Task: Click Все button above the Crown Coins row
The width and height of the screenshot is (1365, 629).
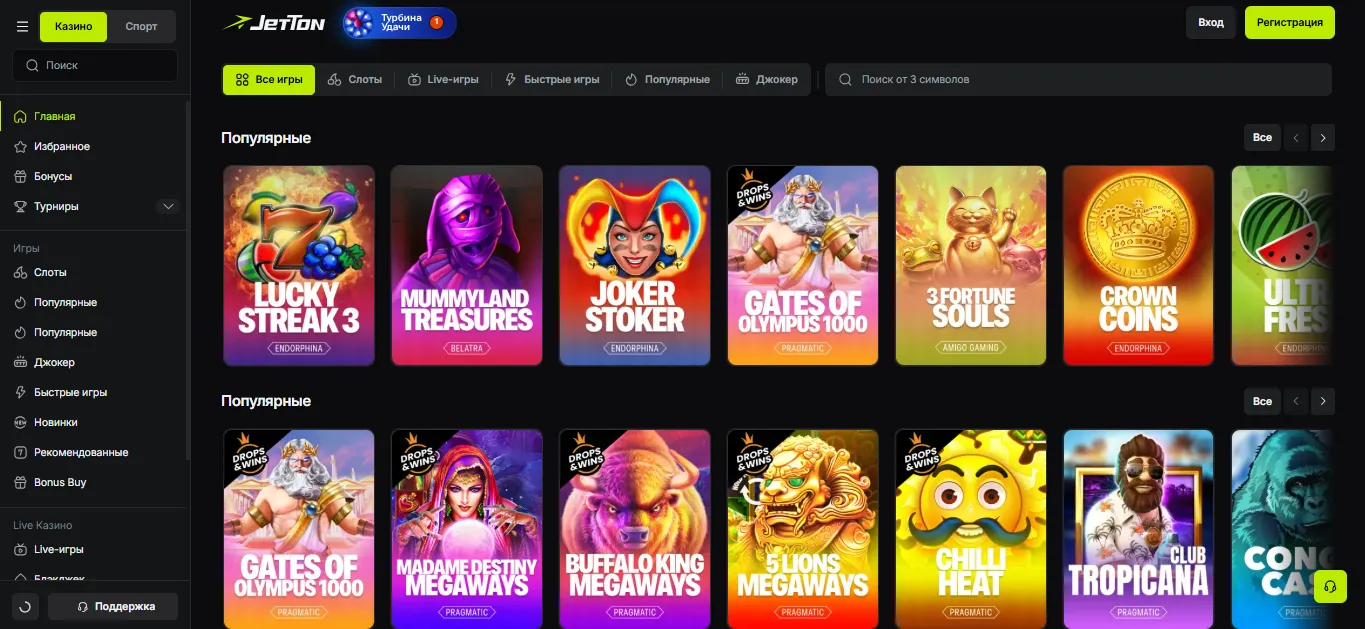Action: tap(1262, 138)
